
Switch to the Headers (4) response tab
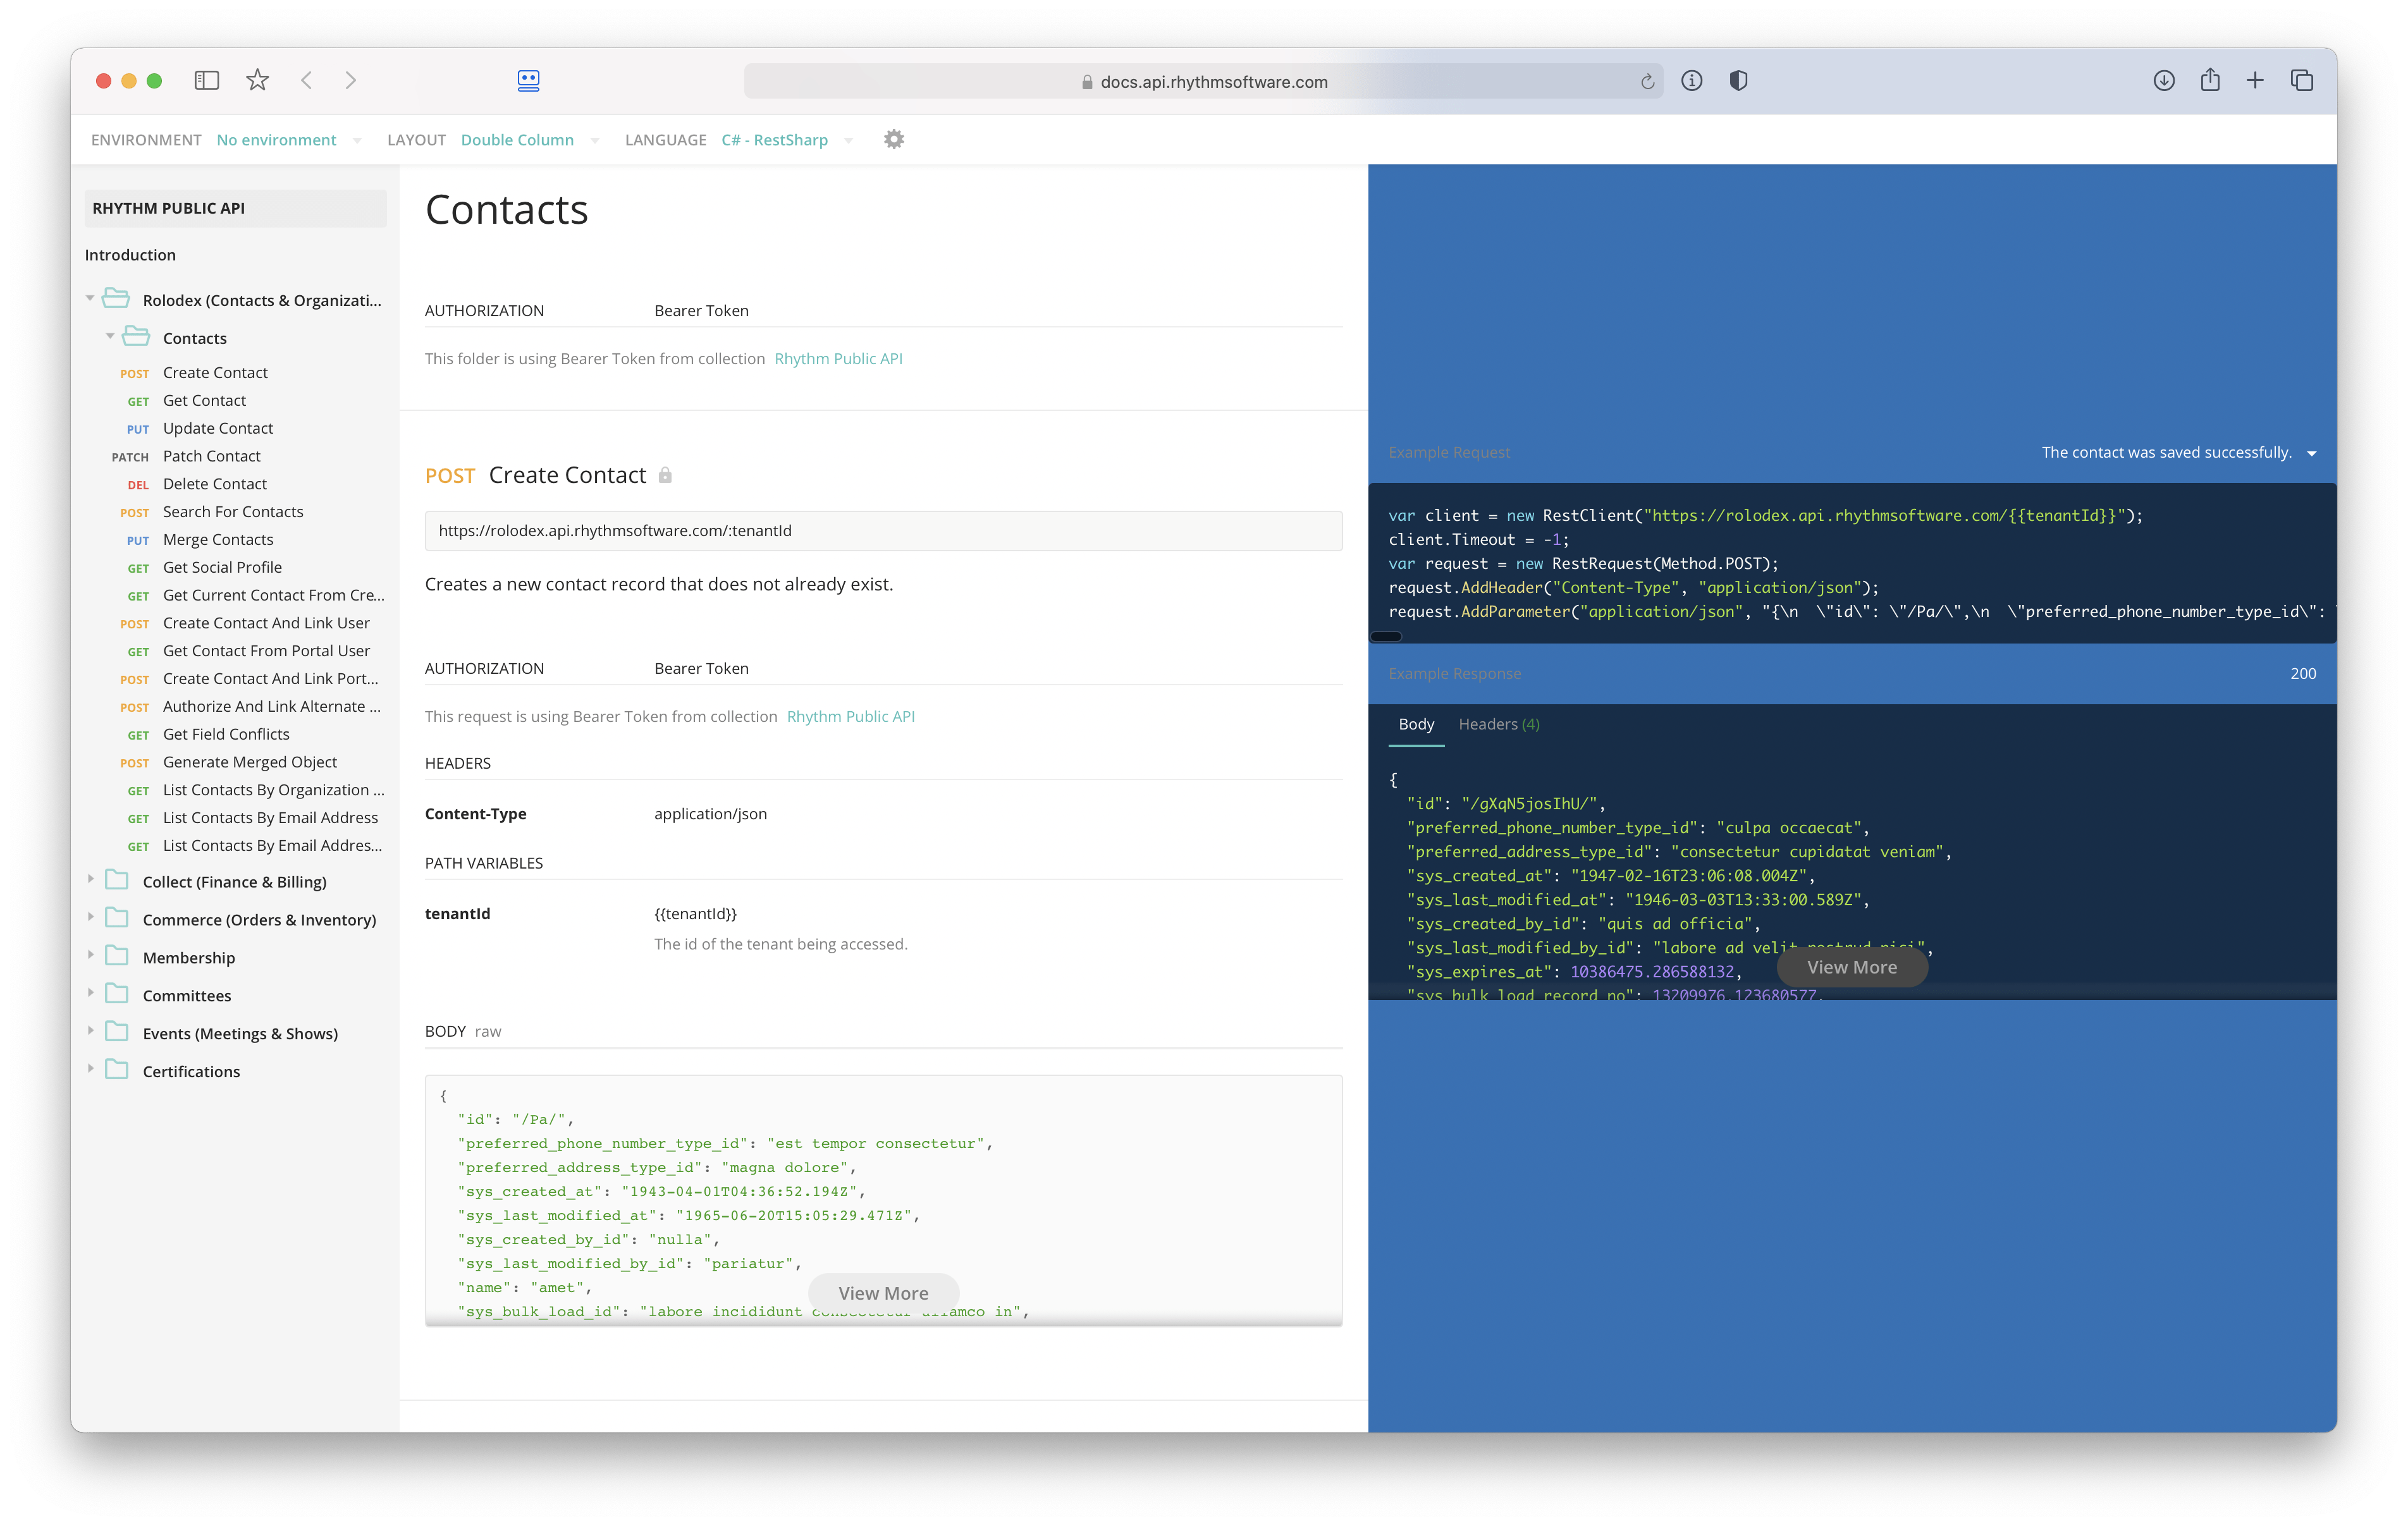point(1498,724)
